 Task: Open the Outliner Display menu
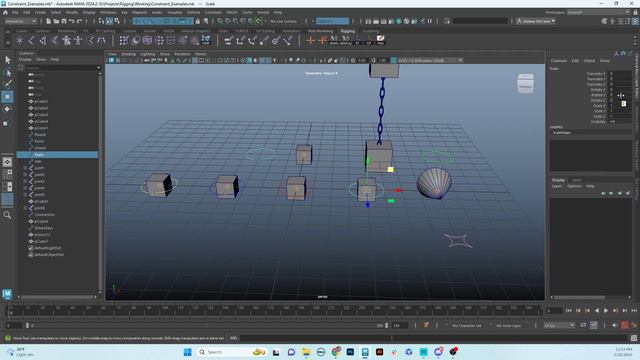click(25, 60)
